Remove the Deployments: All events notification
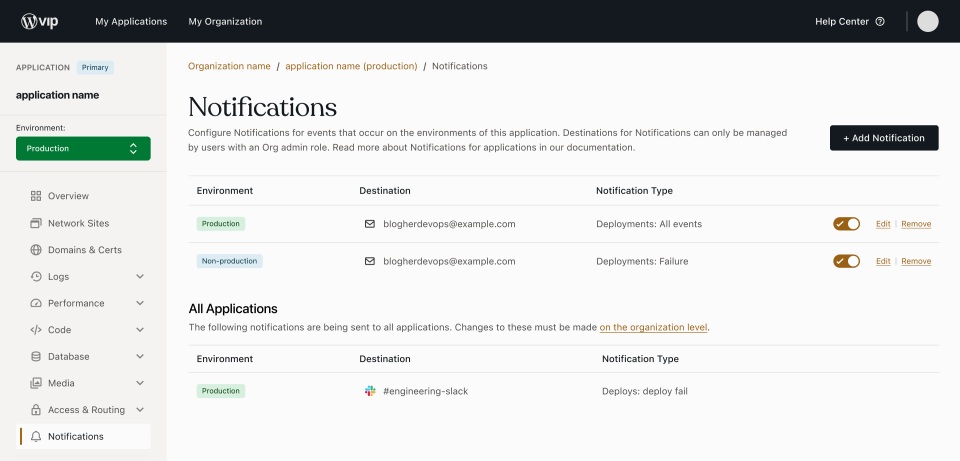The width and height of the screenshot is (960, 461). [916, 224]
